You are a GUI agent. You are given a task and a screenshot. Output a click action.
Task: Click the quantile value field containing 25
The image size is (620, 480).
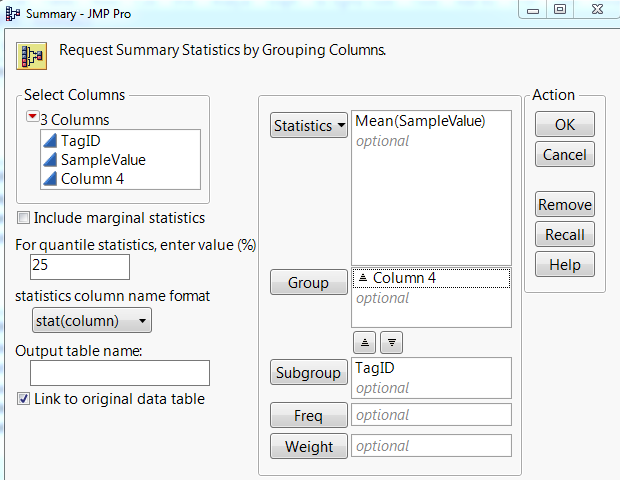(x=80, y=266)
